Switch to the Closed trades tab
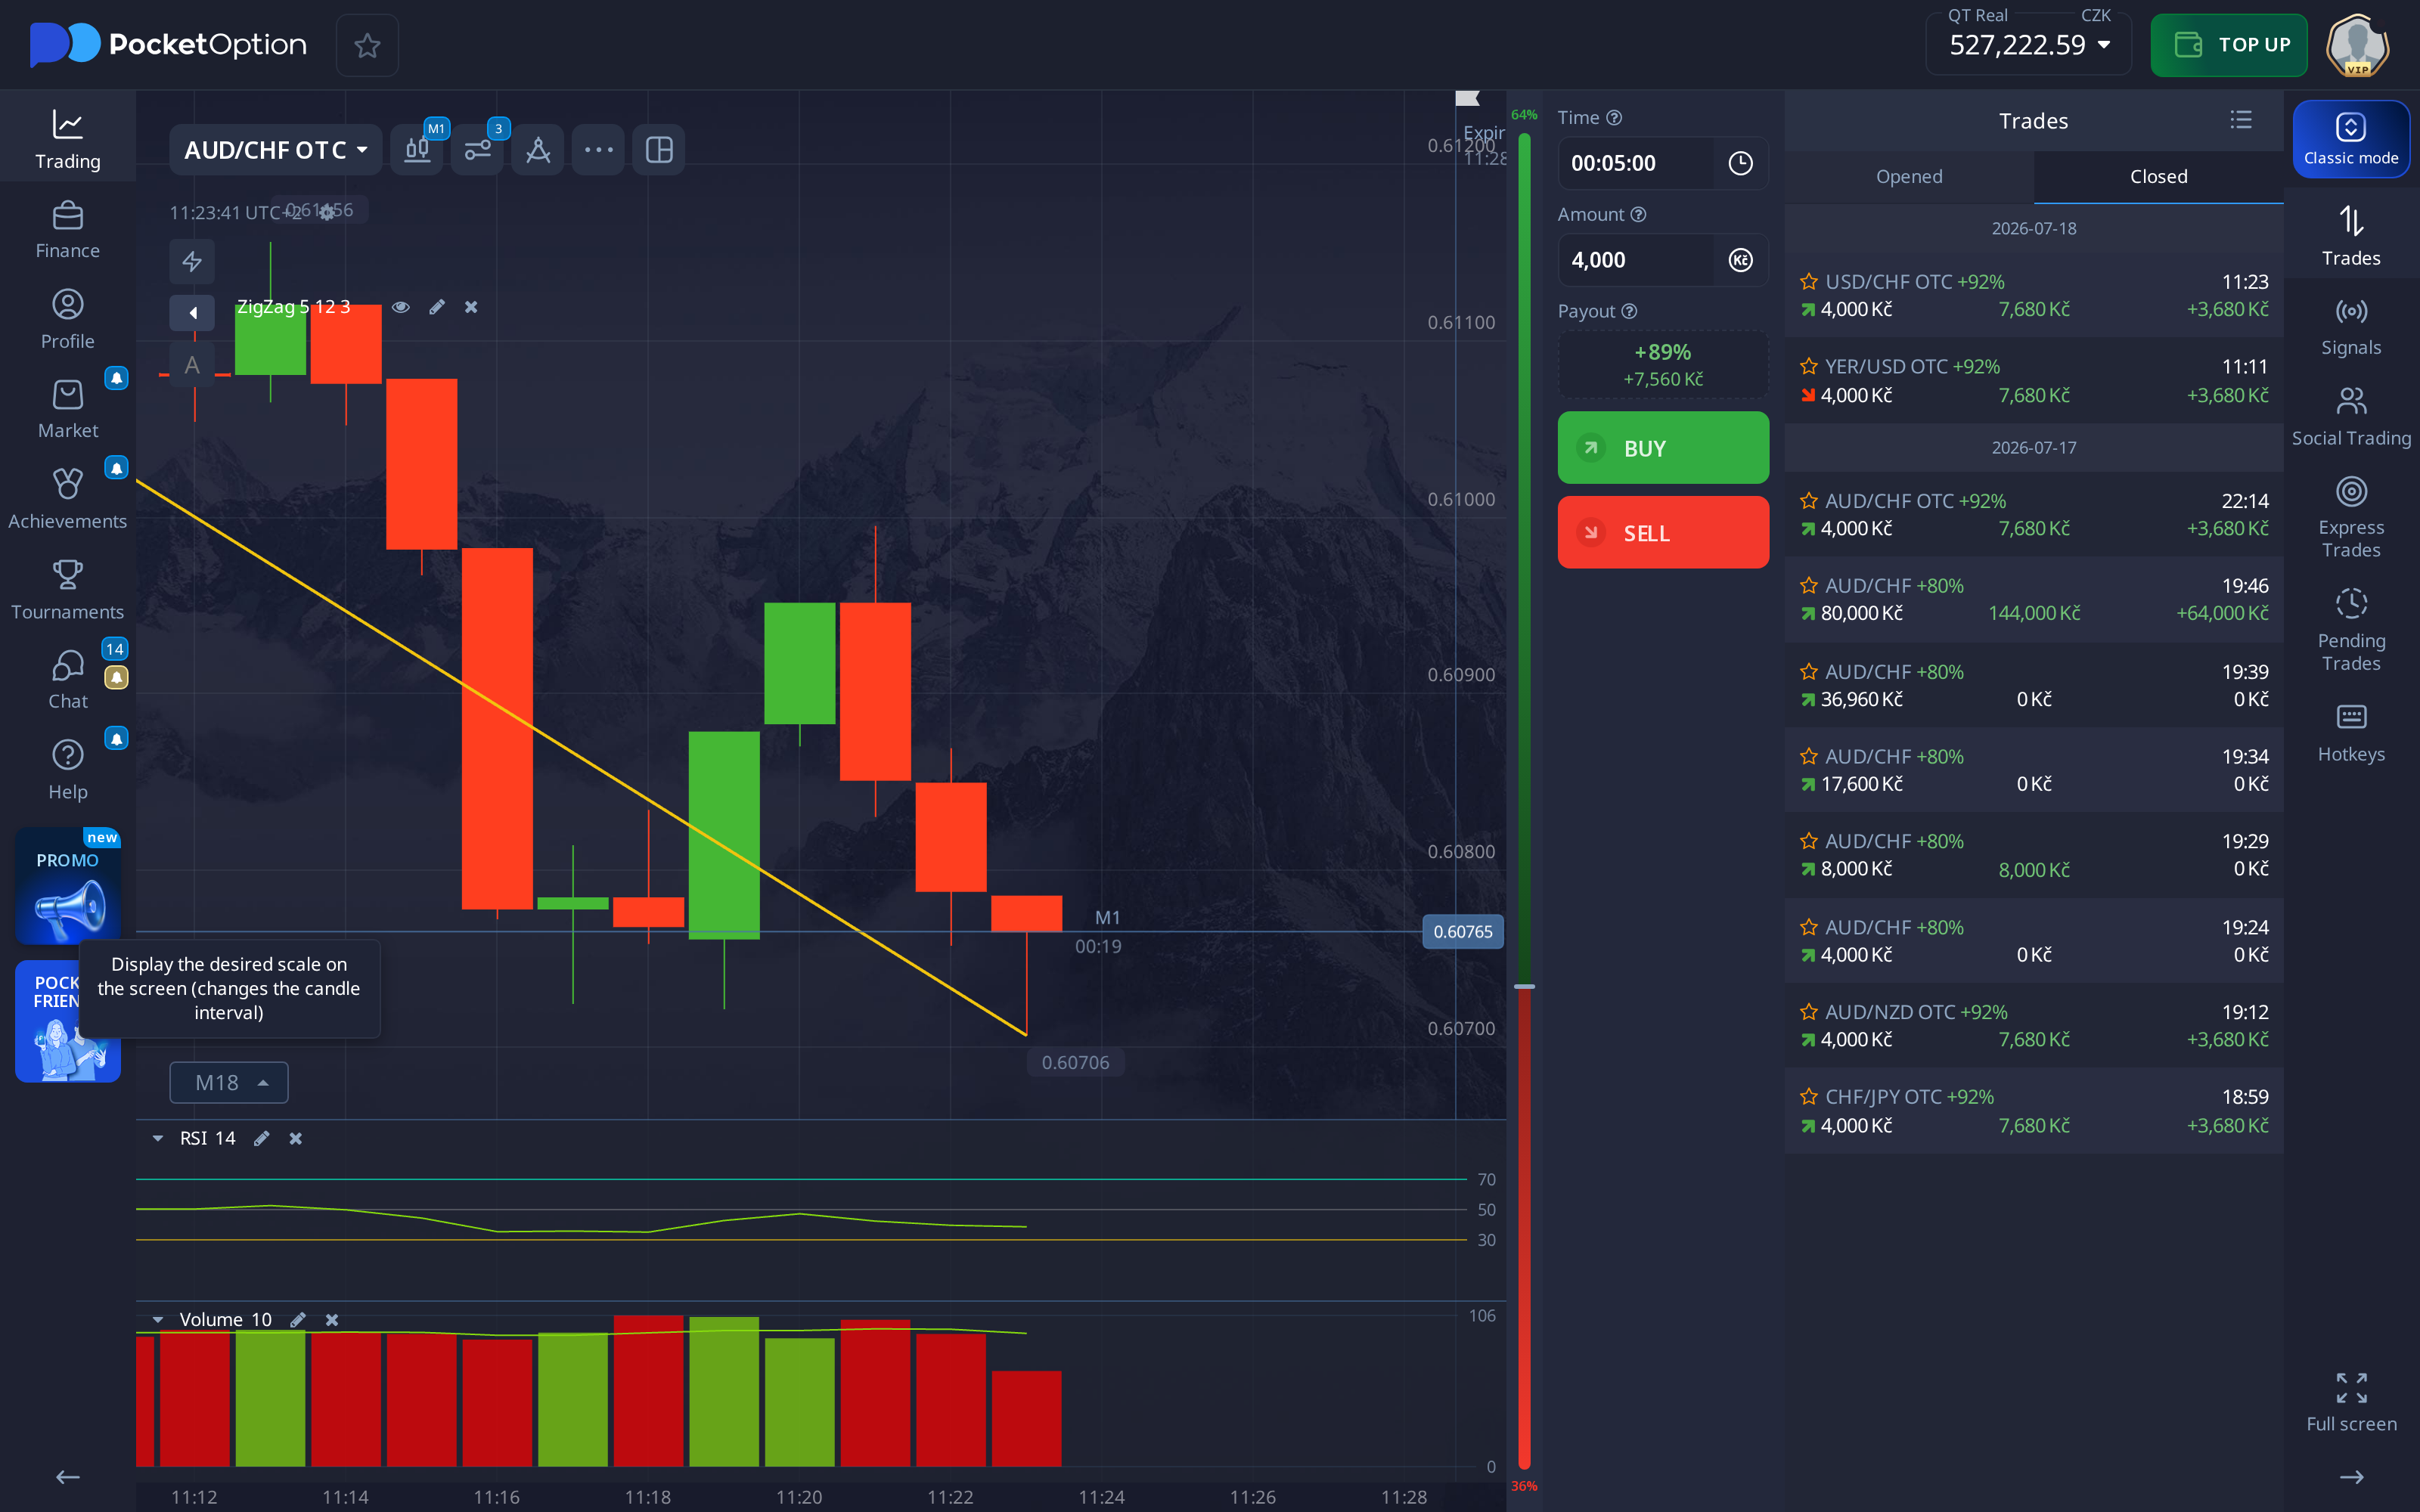The image size is (2420, 1512). point(2158,177)
